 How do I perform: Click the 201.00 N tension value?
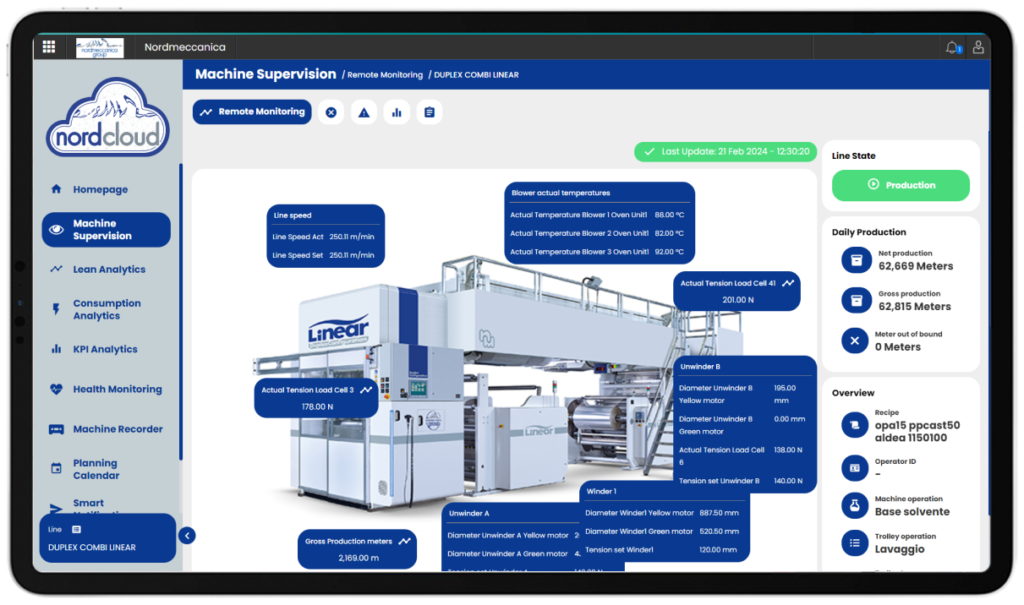(738, 300)
